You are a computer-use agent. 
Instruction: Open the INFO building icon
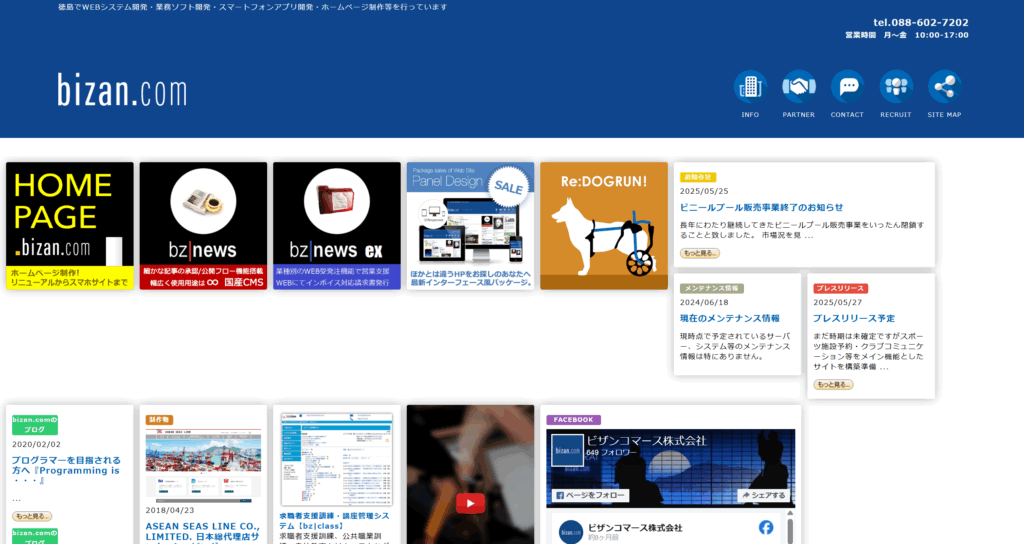click(750, 87)
